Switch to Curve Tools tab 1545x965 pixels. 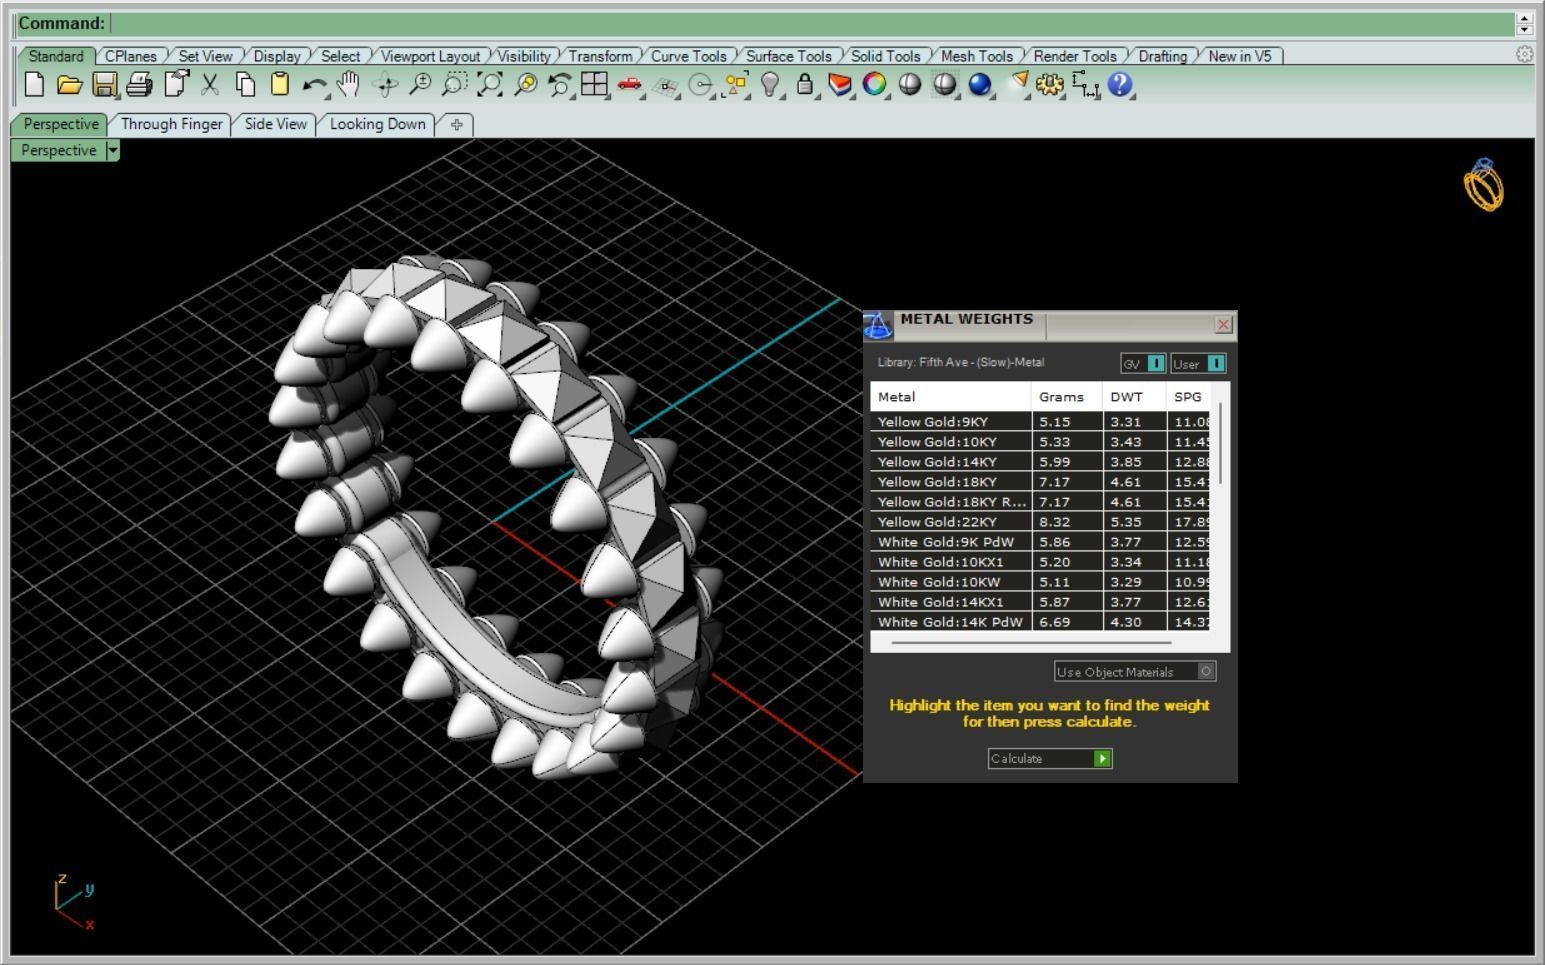tap(689, 56)
